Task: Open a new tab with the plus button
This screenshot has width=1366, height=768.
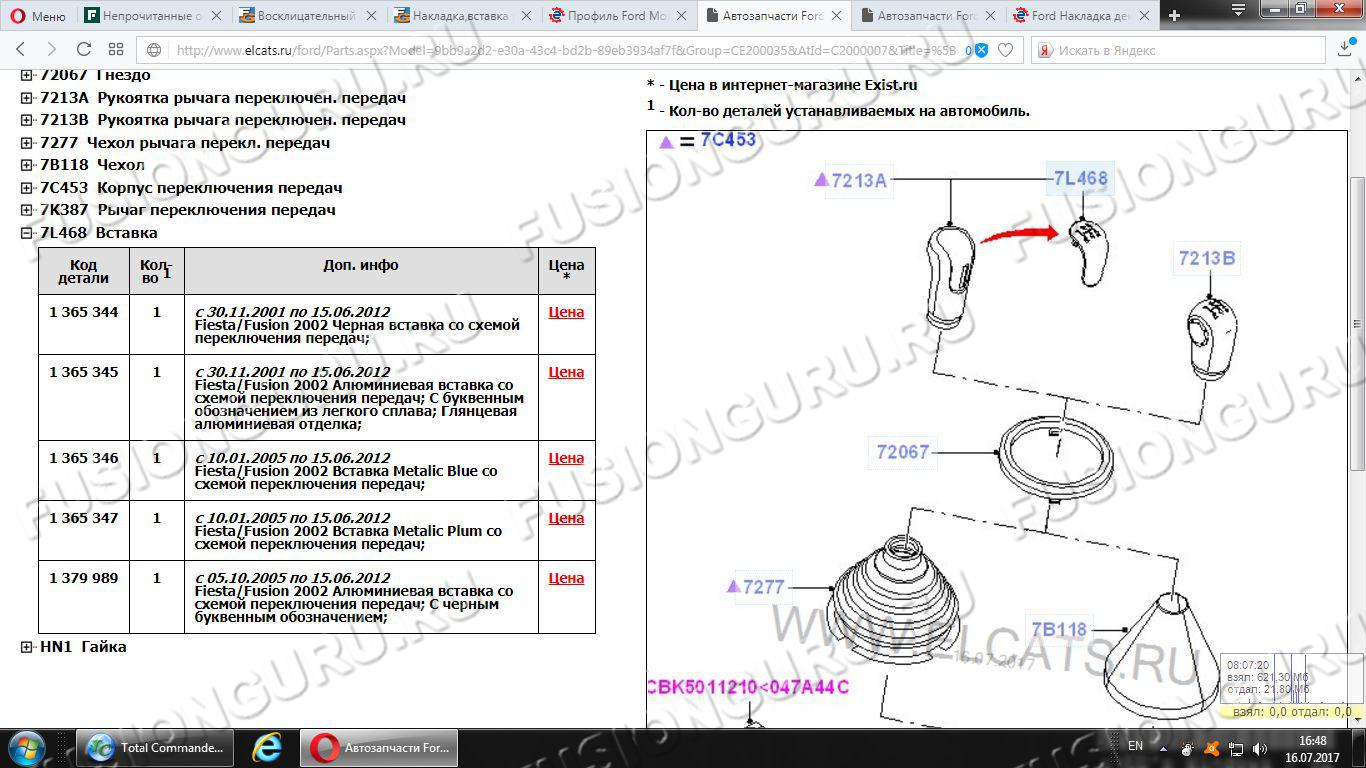Action: (x=1174, y=16)
